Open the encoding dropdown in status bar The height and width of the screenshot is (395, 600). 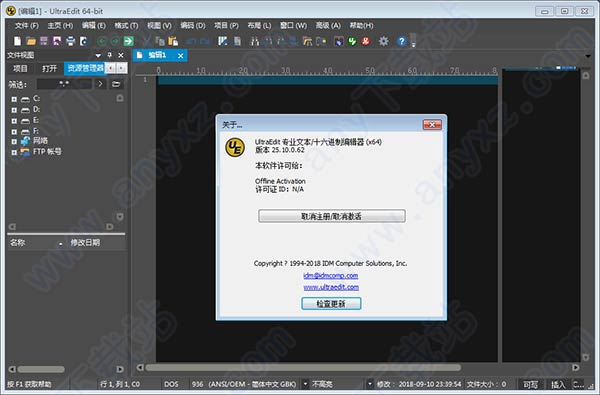[x=305, y=384]
